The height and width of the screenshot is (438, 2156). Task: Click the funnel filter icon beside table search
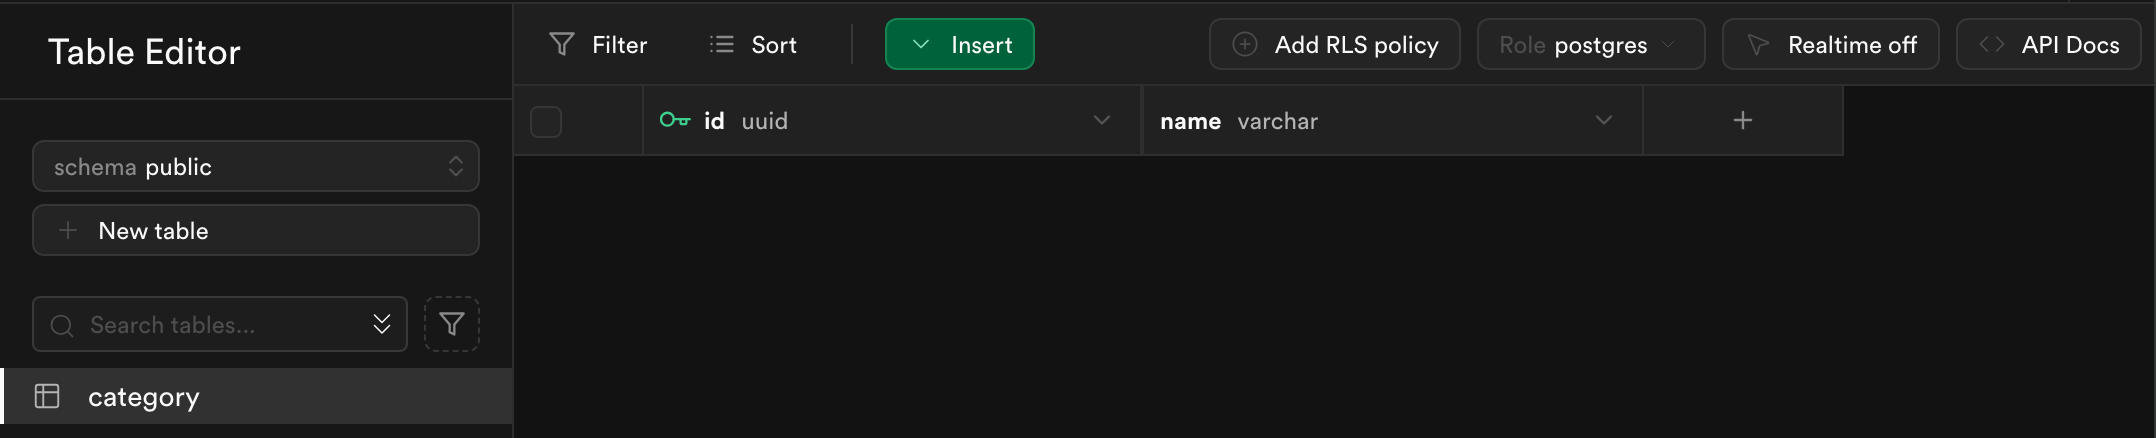[452, 324]
